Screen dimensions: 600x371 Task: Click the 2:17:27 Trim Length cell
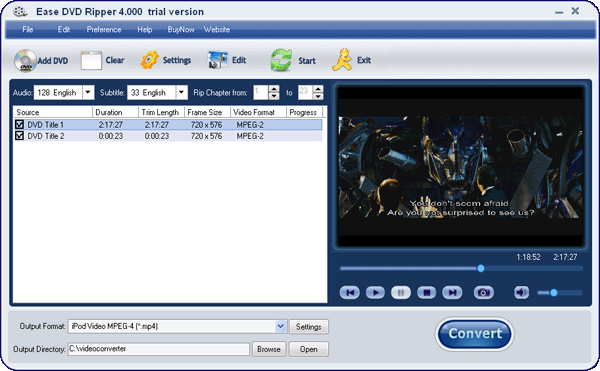[157, 125]
